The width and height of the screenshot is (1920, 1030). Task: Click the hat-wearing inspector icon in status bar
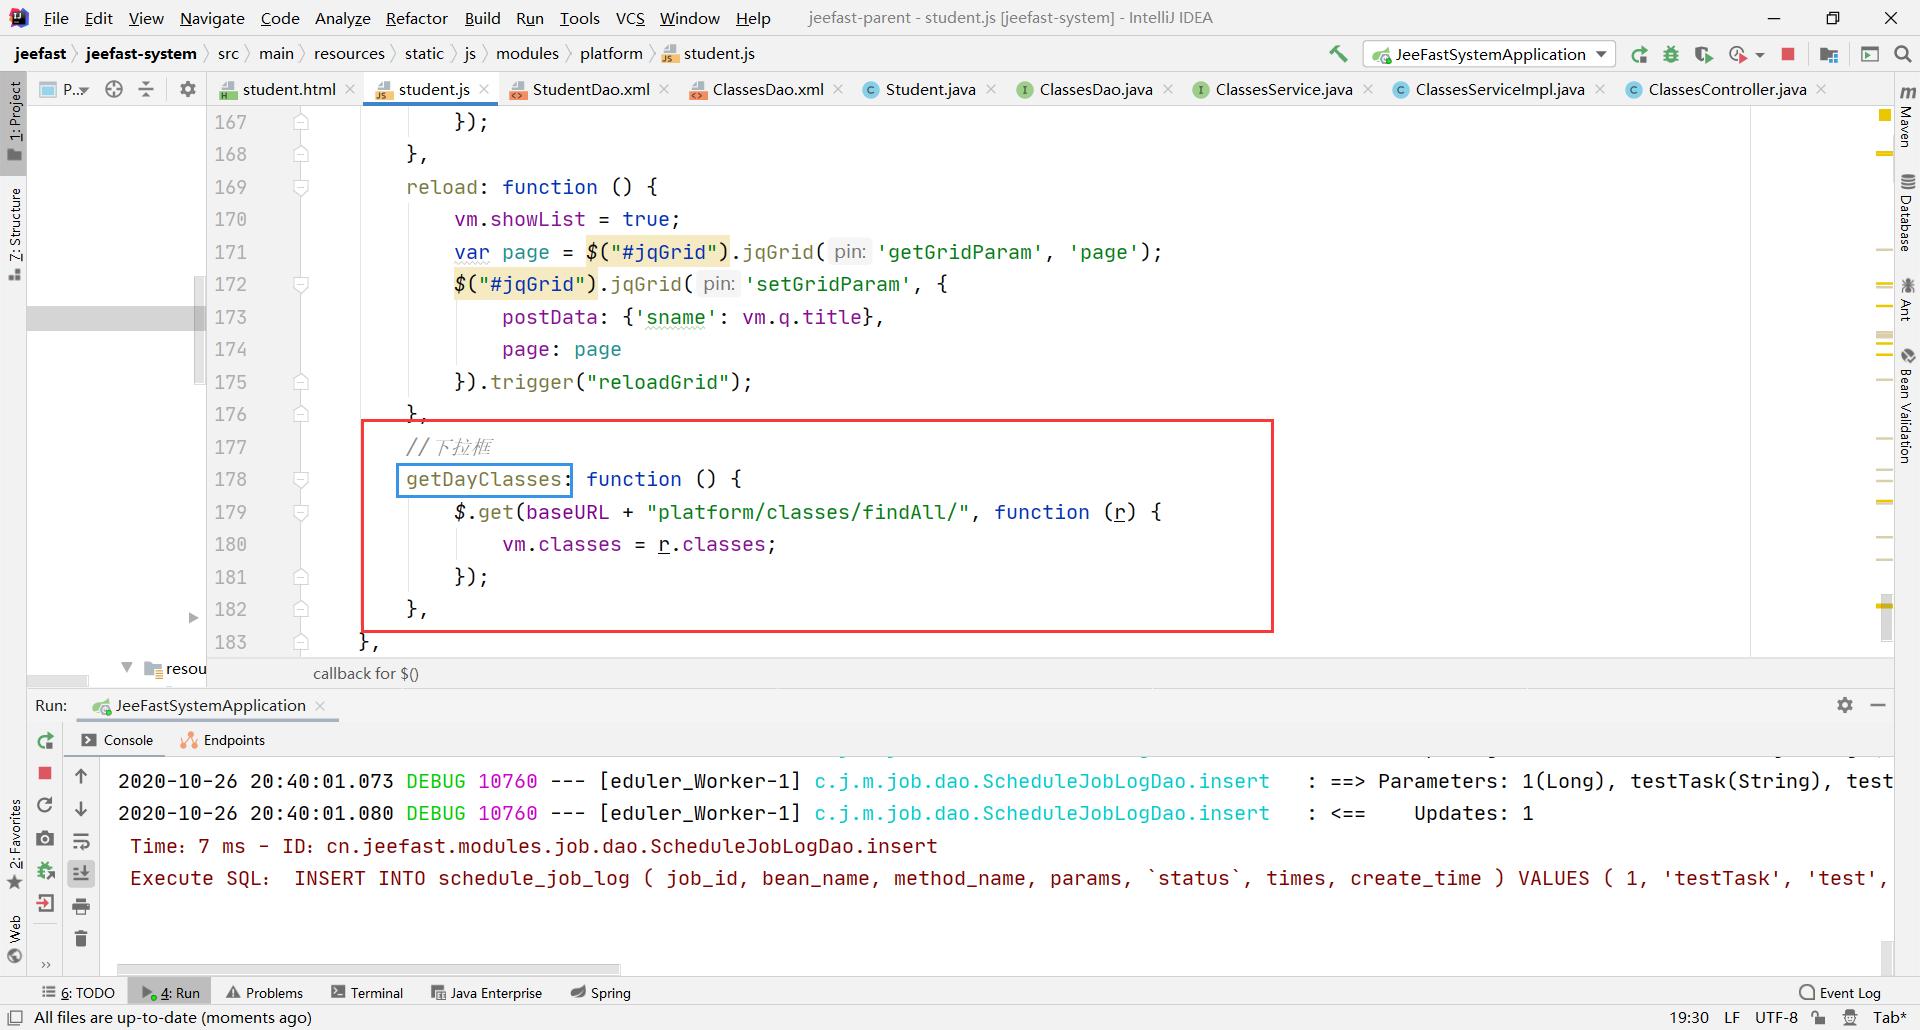[1850, 1018]
